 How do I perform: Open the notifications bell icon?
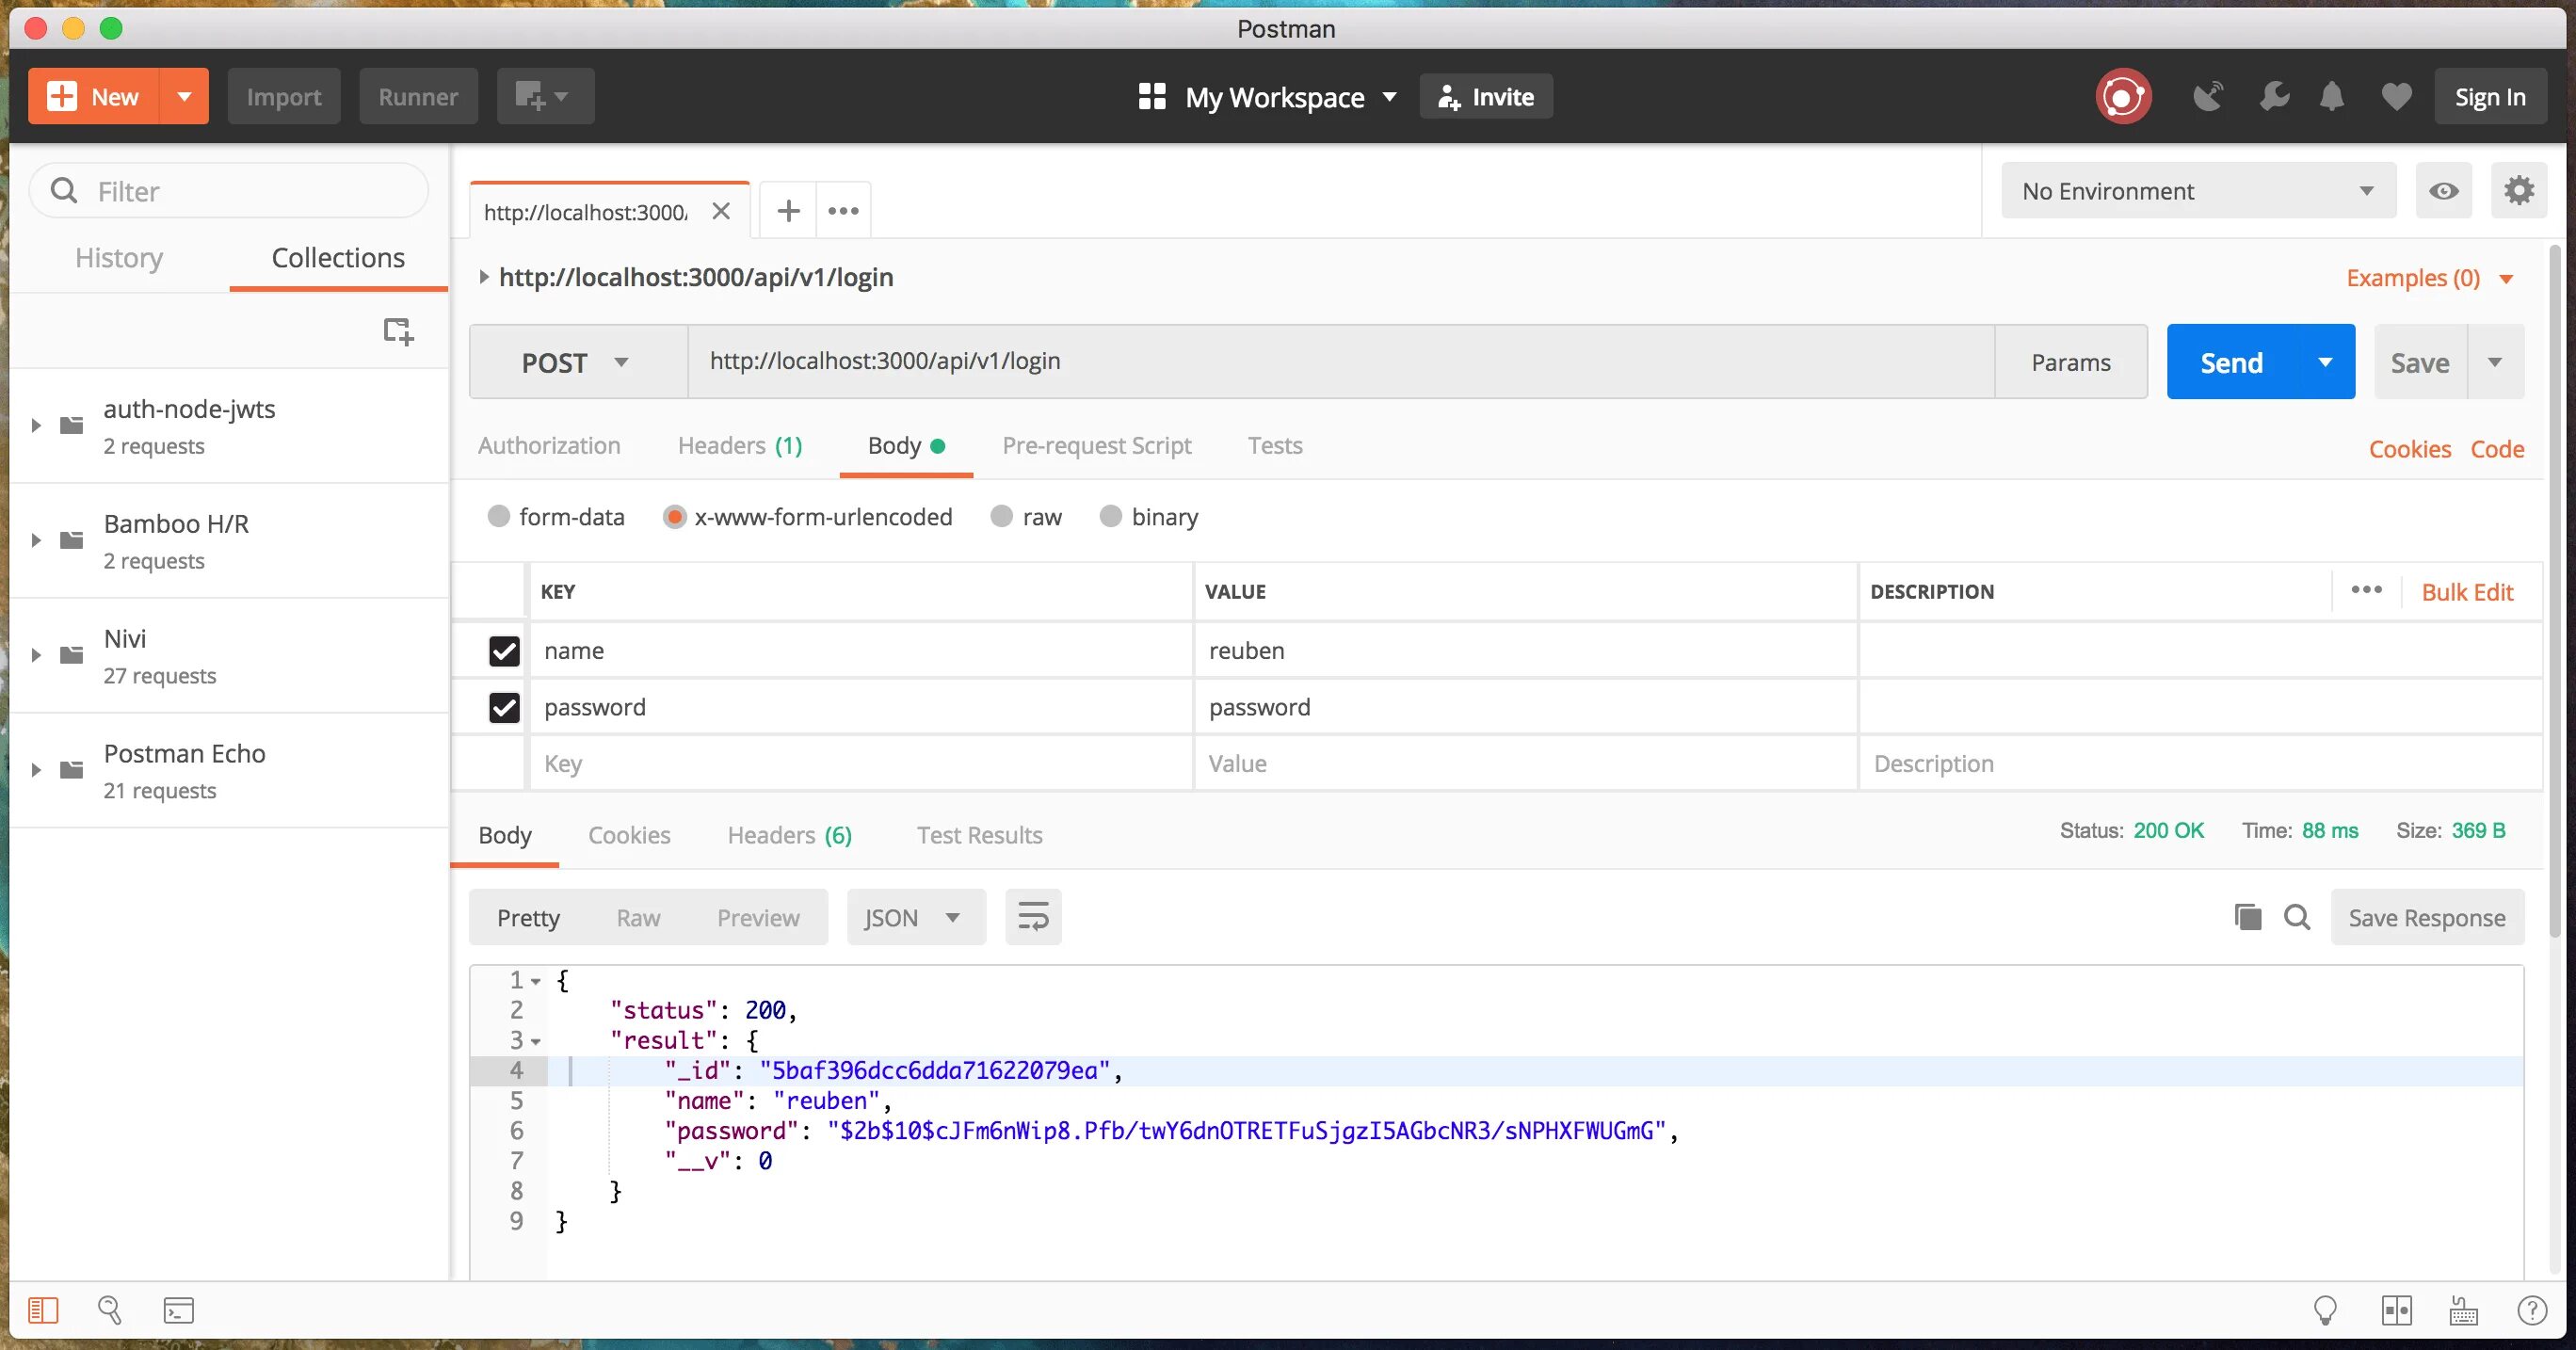point(2331,97)
